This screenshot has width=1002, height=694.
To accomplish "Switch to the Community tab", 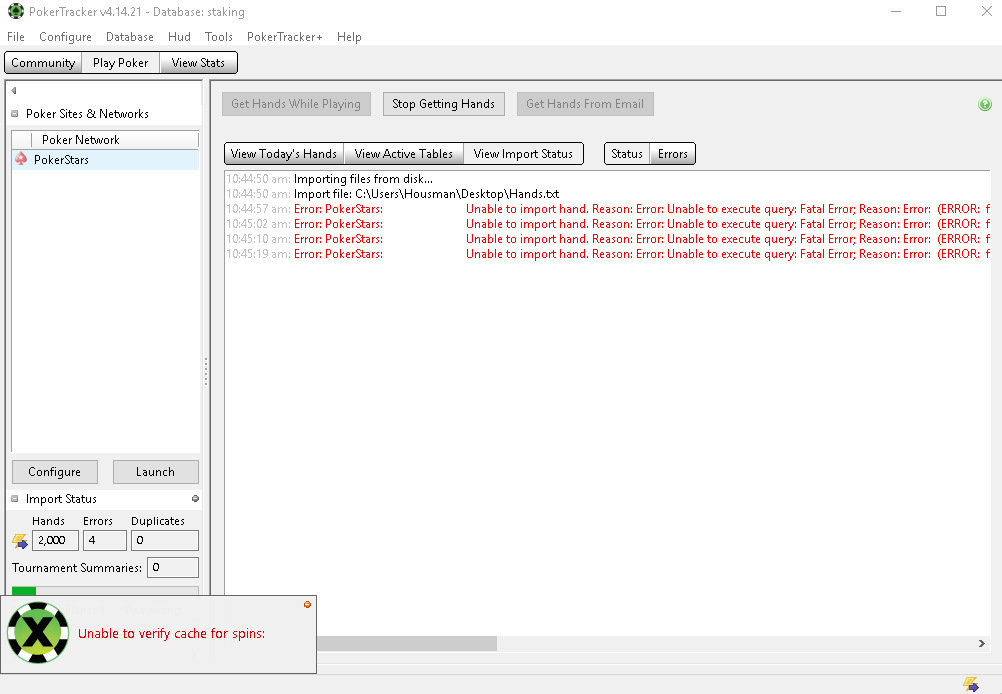I will pos(43,63).
